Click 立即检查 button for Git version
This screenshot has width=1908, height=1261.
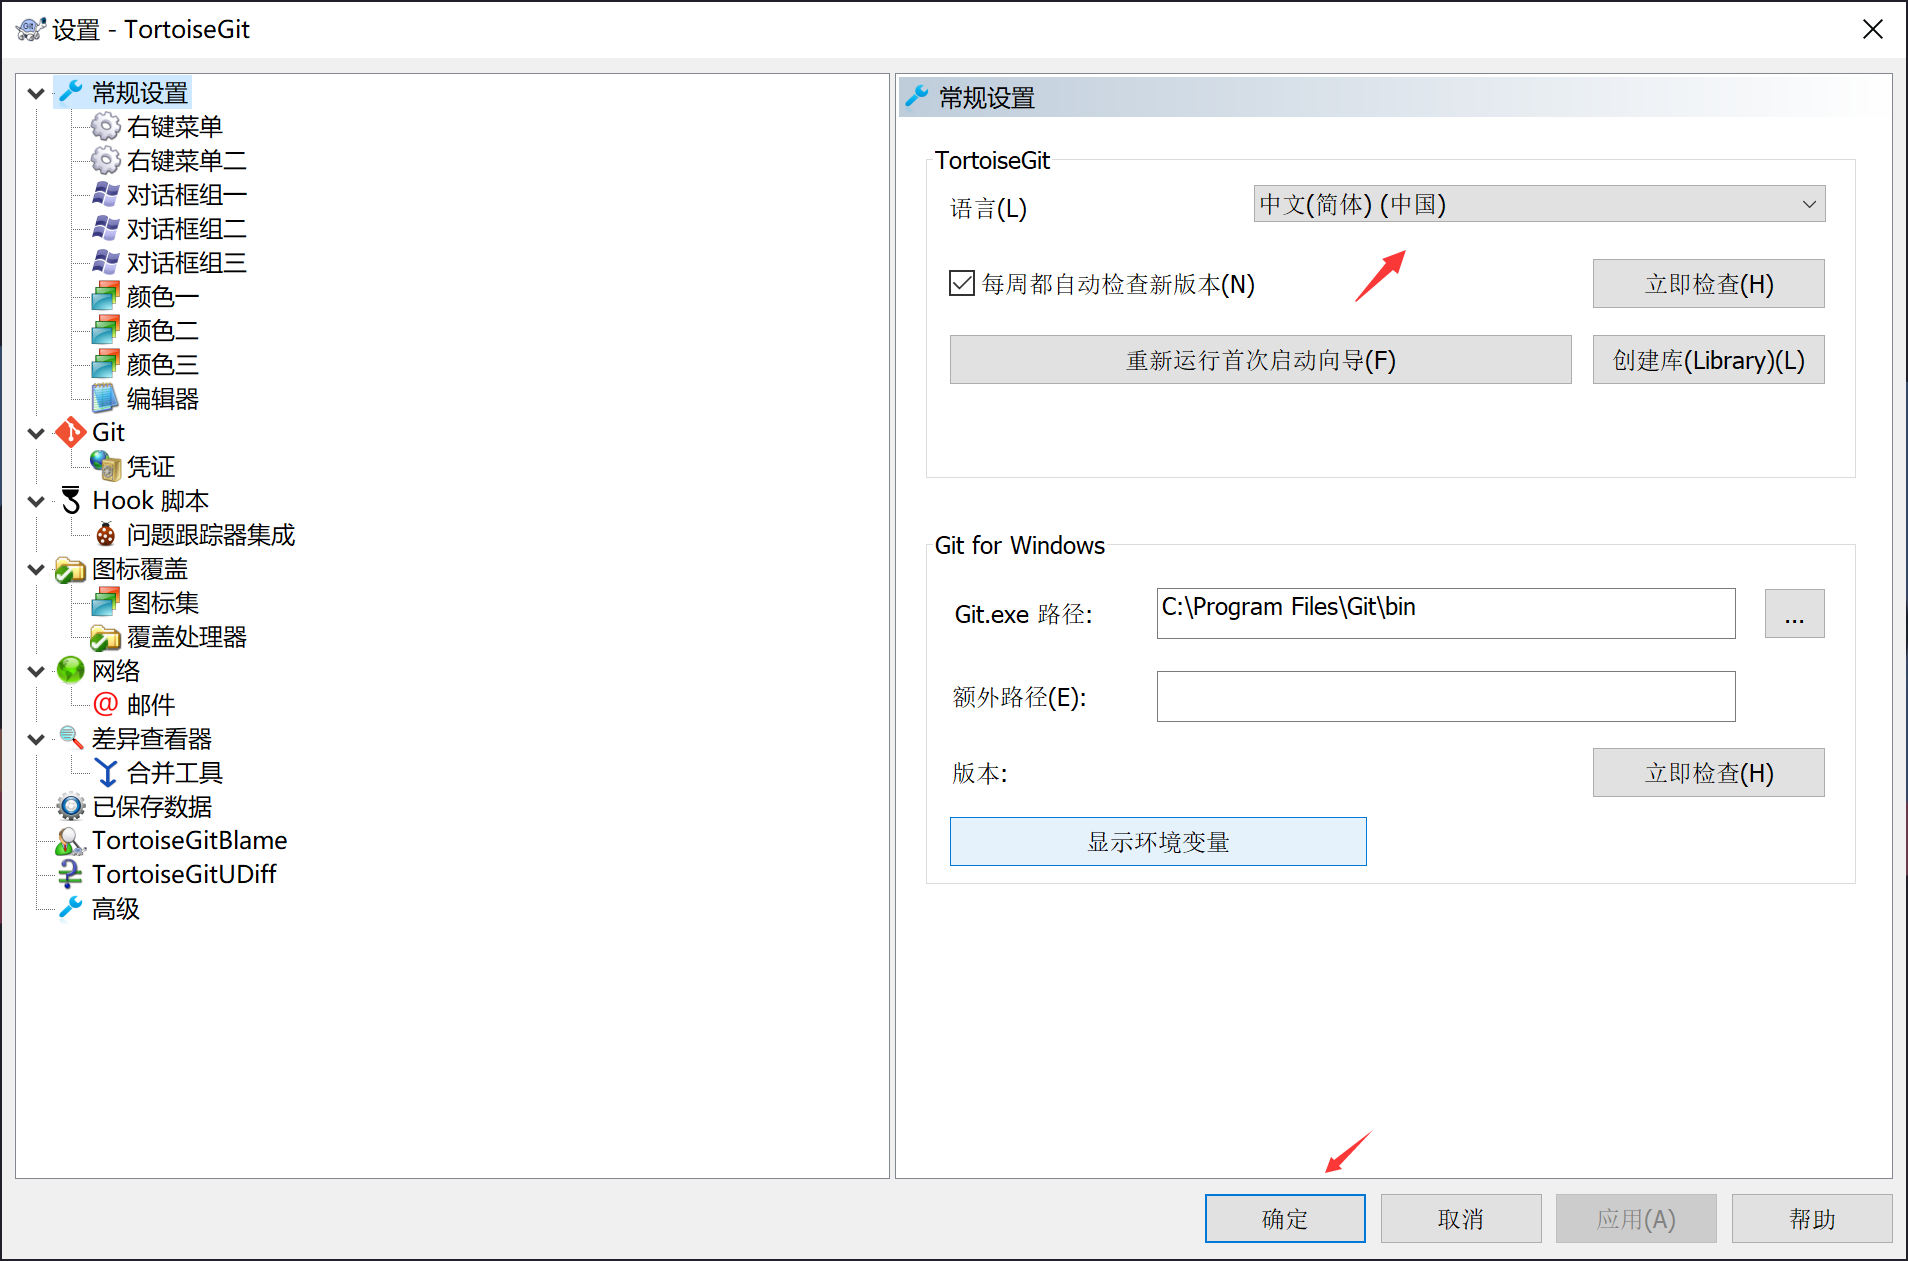(1708, 773)
